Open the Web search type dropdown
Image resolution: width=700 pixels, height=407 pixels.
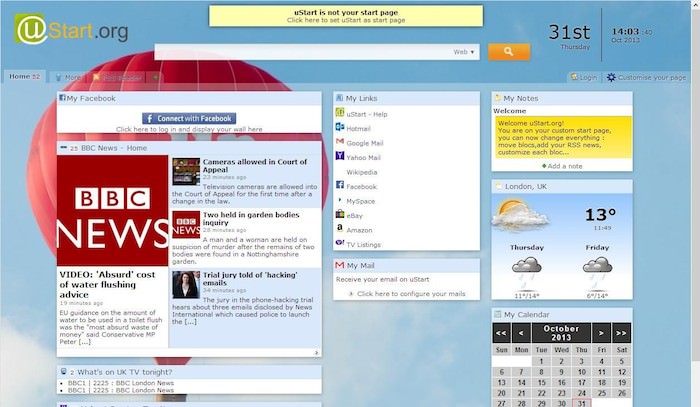[464, 52]
